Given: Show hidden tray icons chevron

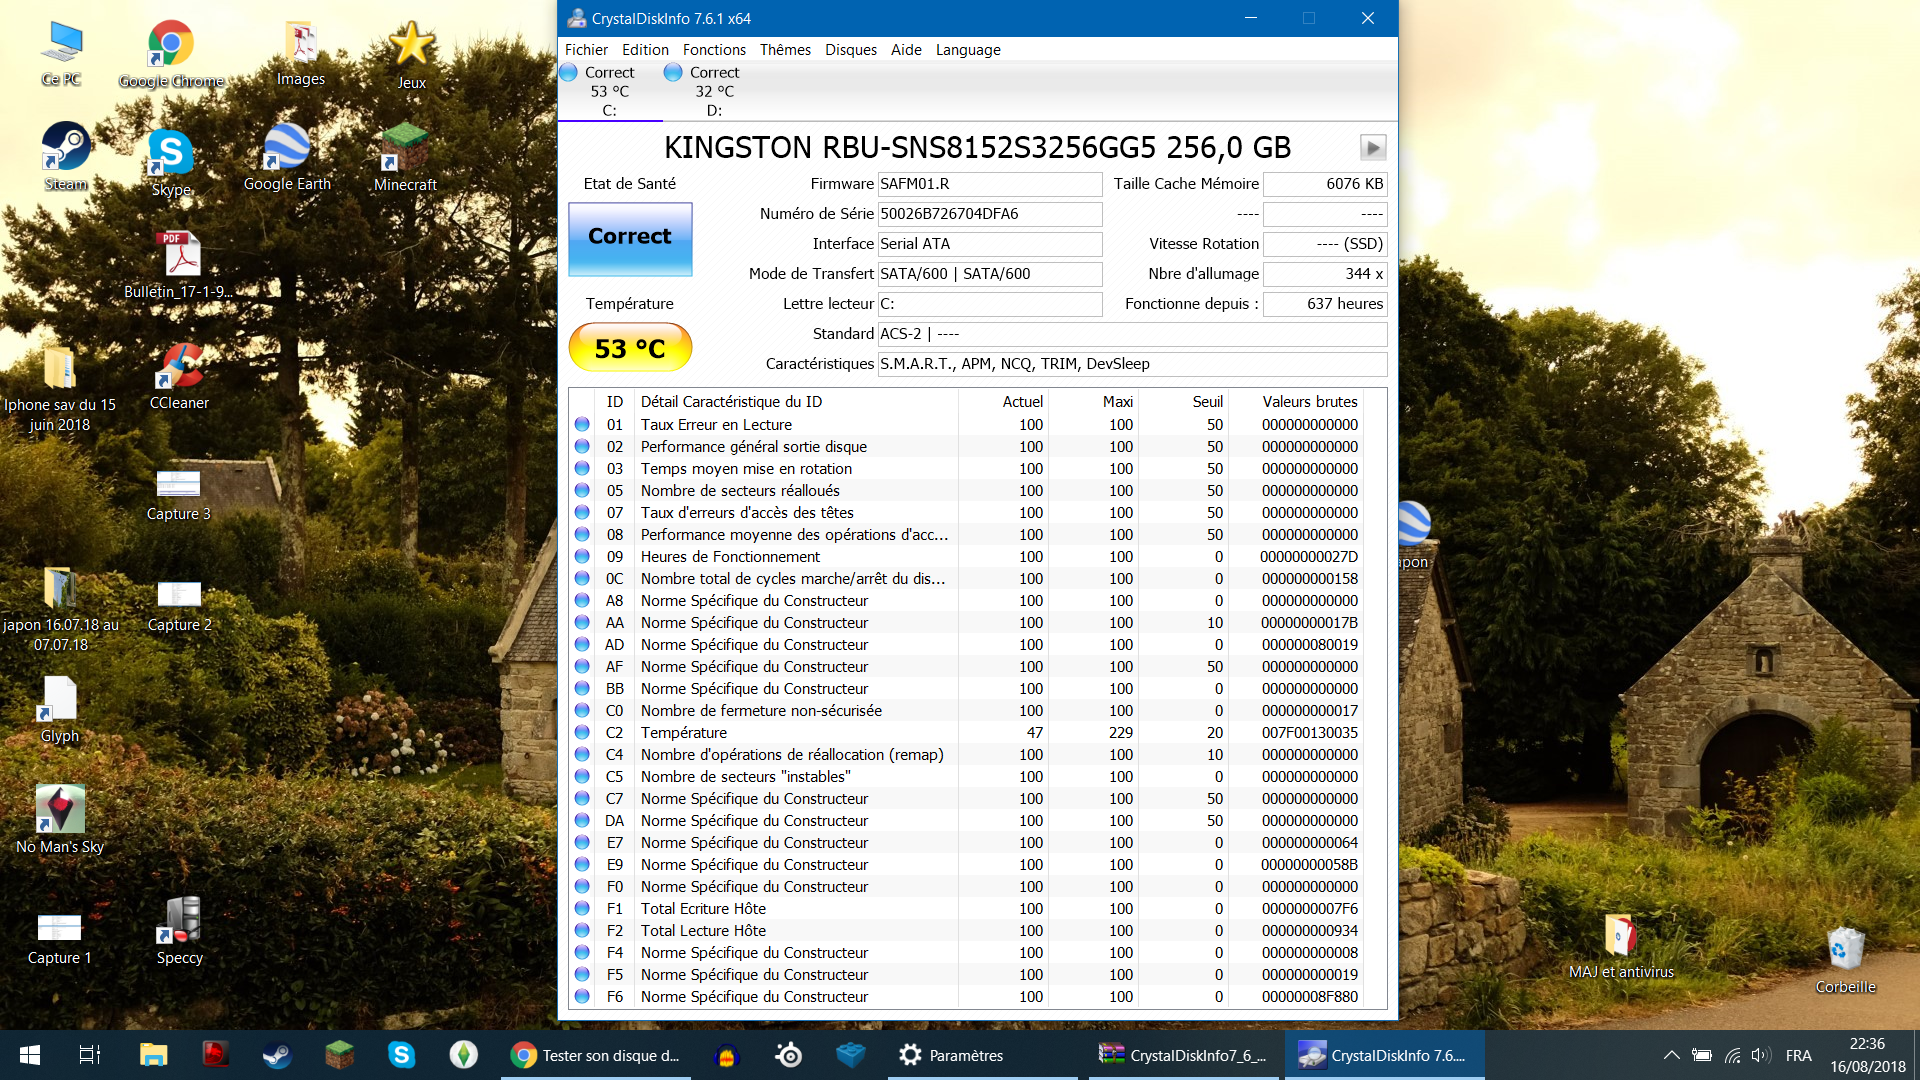Looking at the screenshot, I should coord(1671,1055).
